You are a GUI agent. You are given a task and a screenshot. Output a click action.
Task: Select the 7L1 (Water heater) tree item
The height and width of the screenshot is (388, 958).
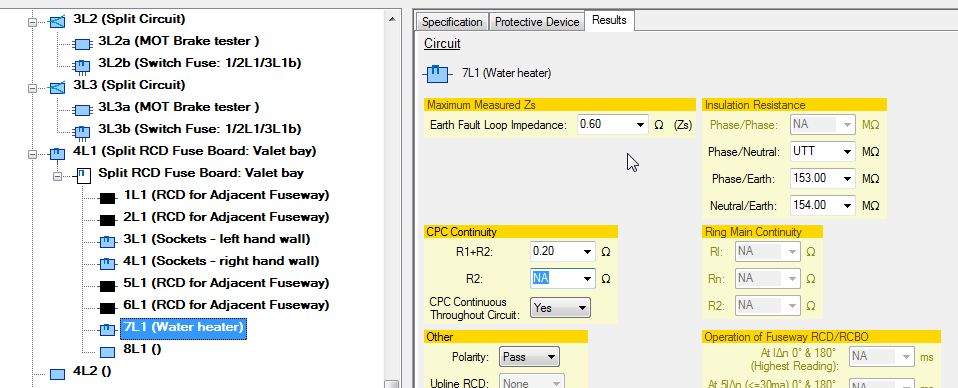tap(184, 328)
